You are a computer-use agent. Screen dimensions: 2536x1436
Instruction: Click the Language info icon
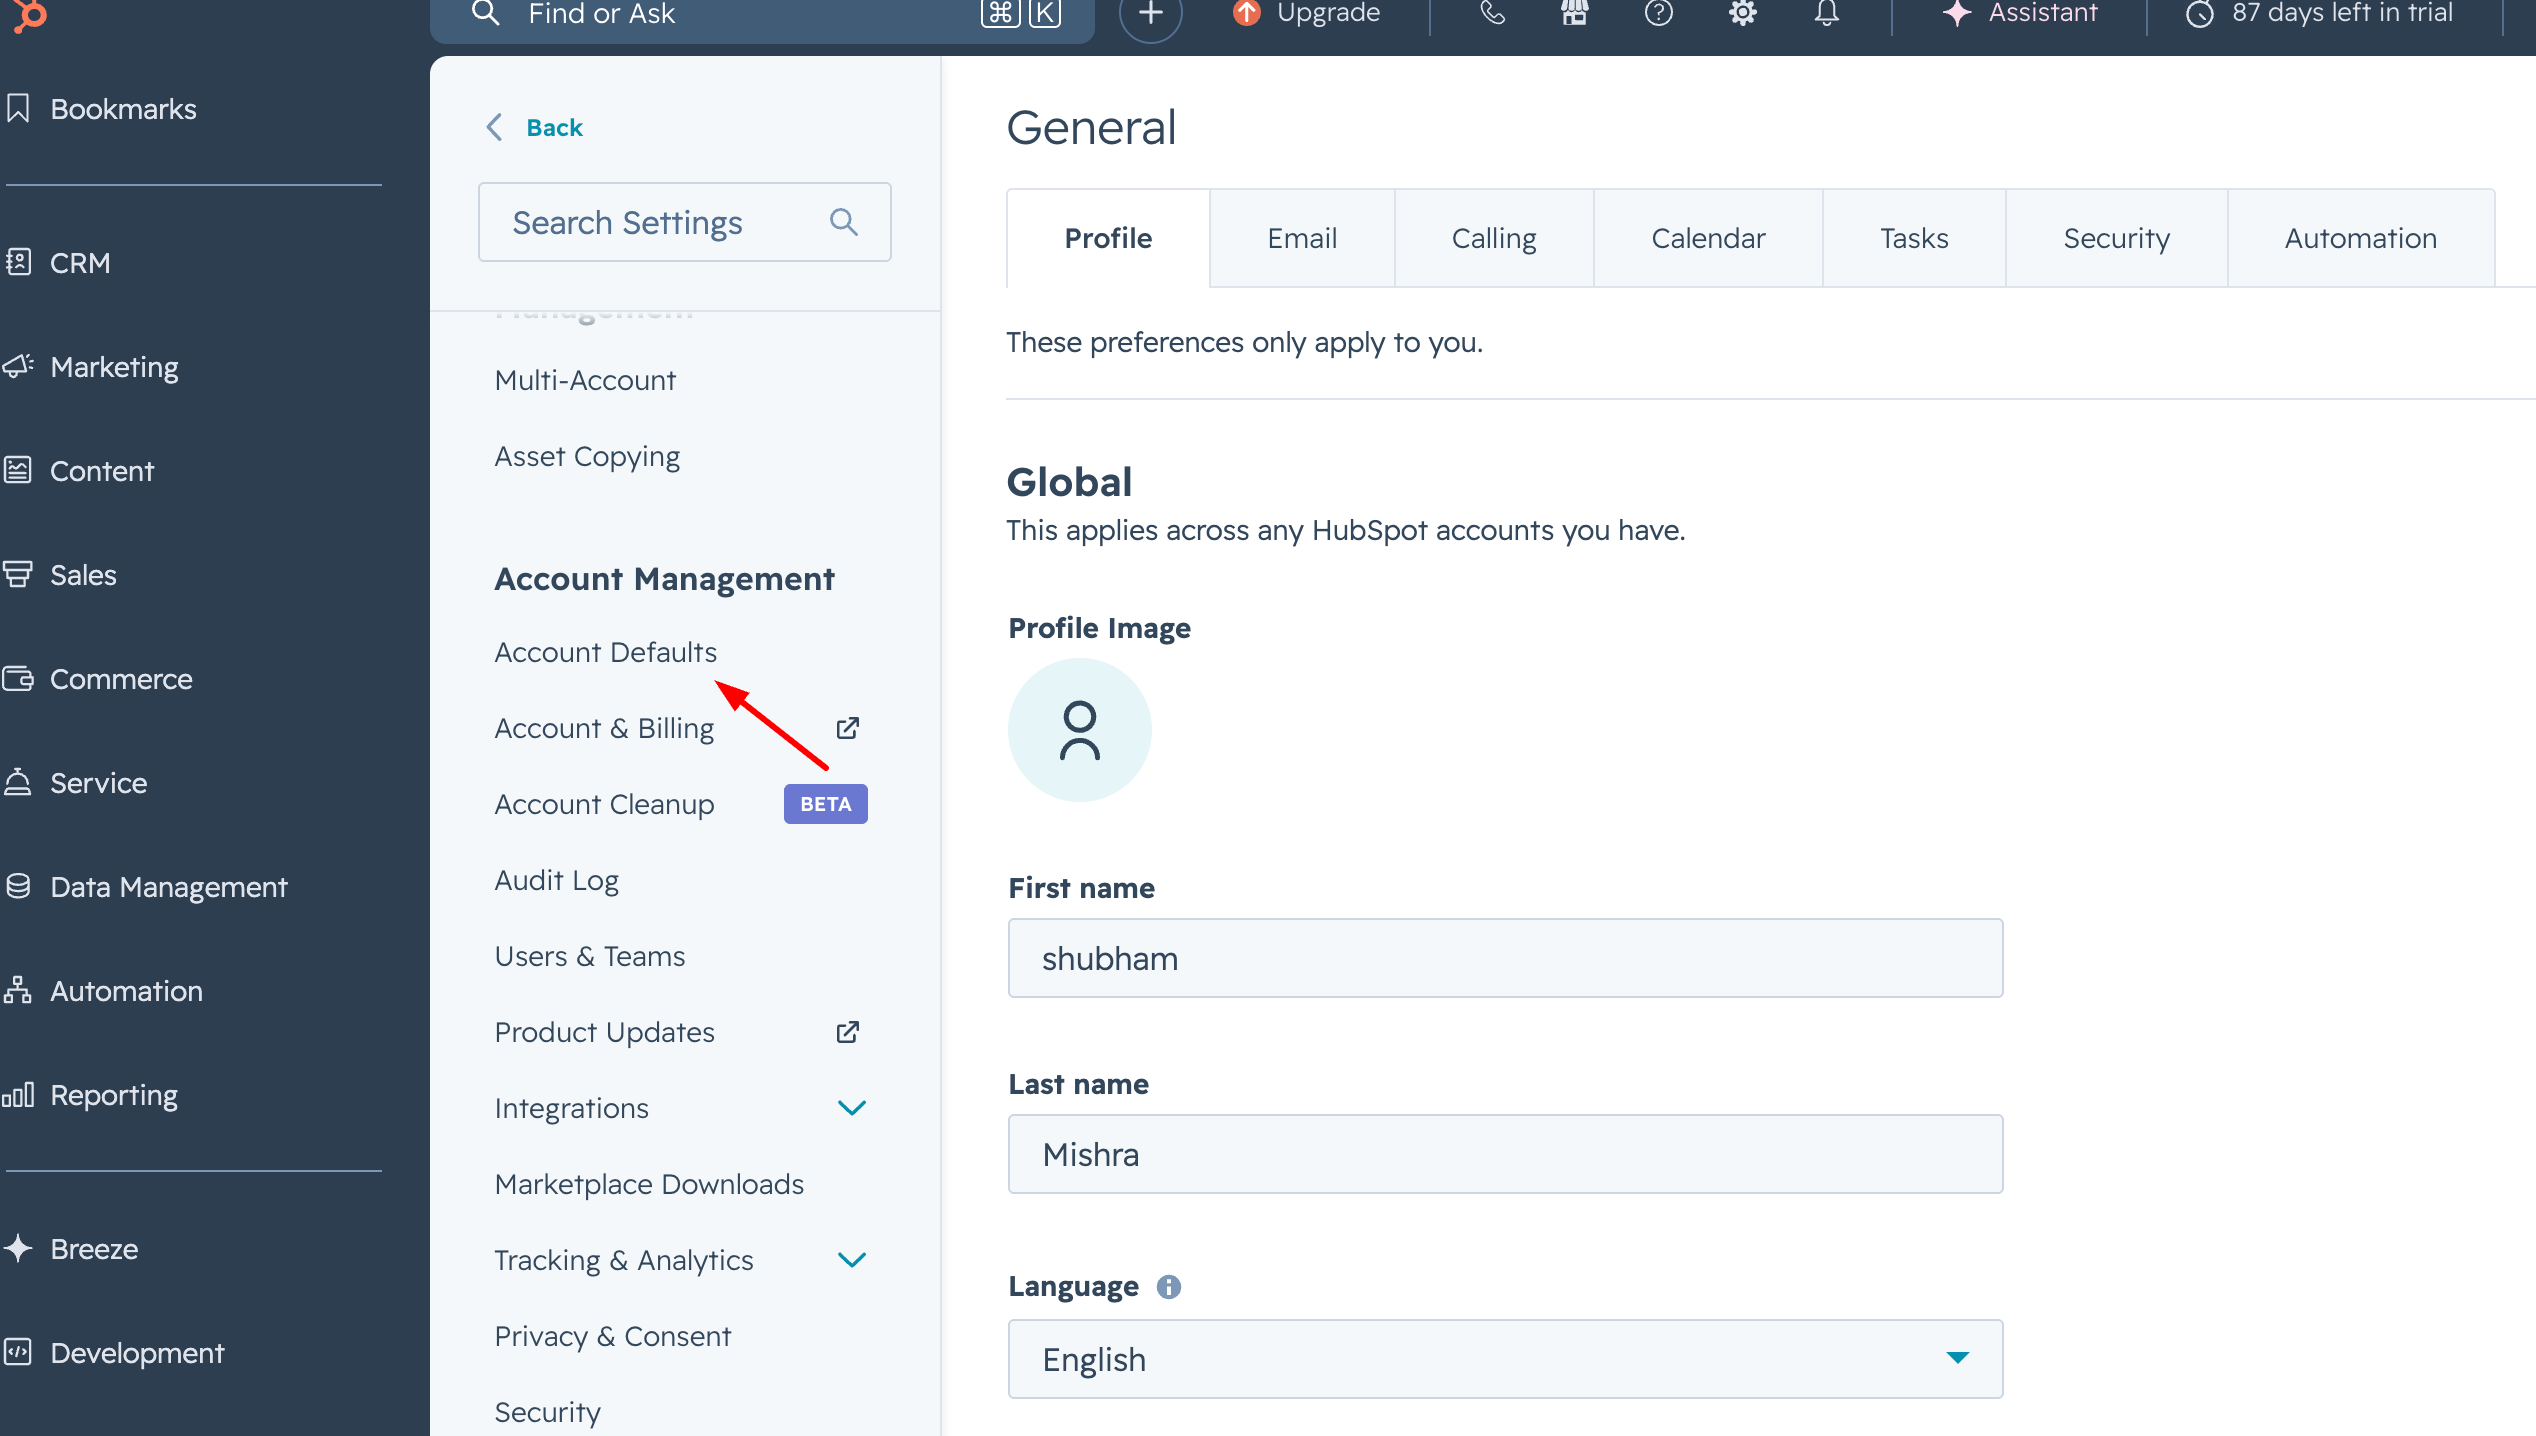click(x=1168, y=1286)
